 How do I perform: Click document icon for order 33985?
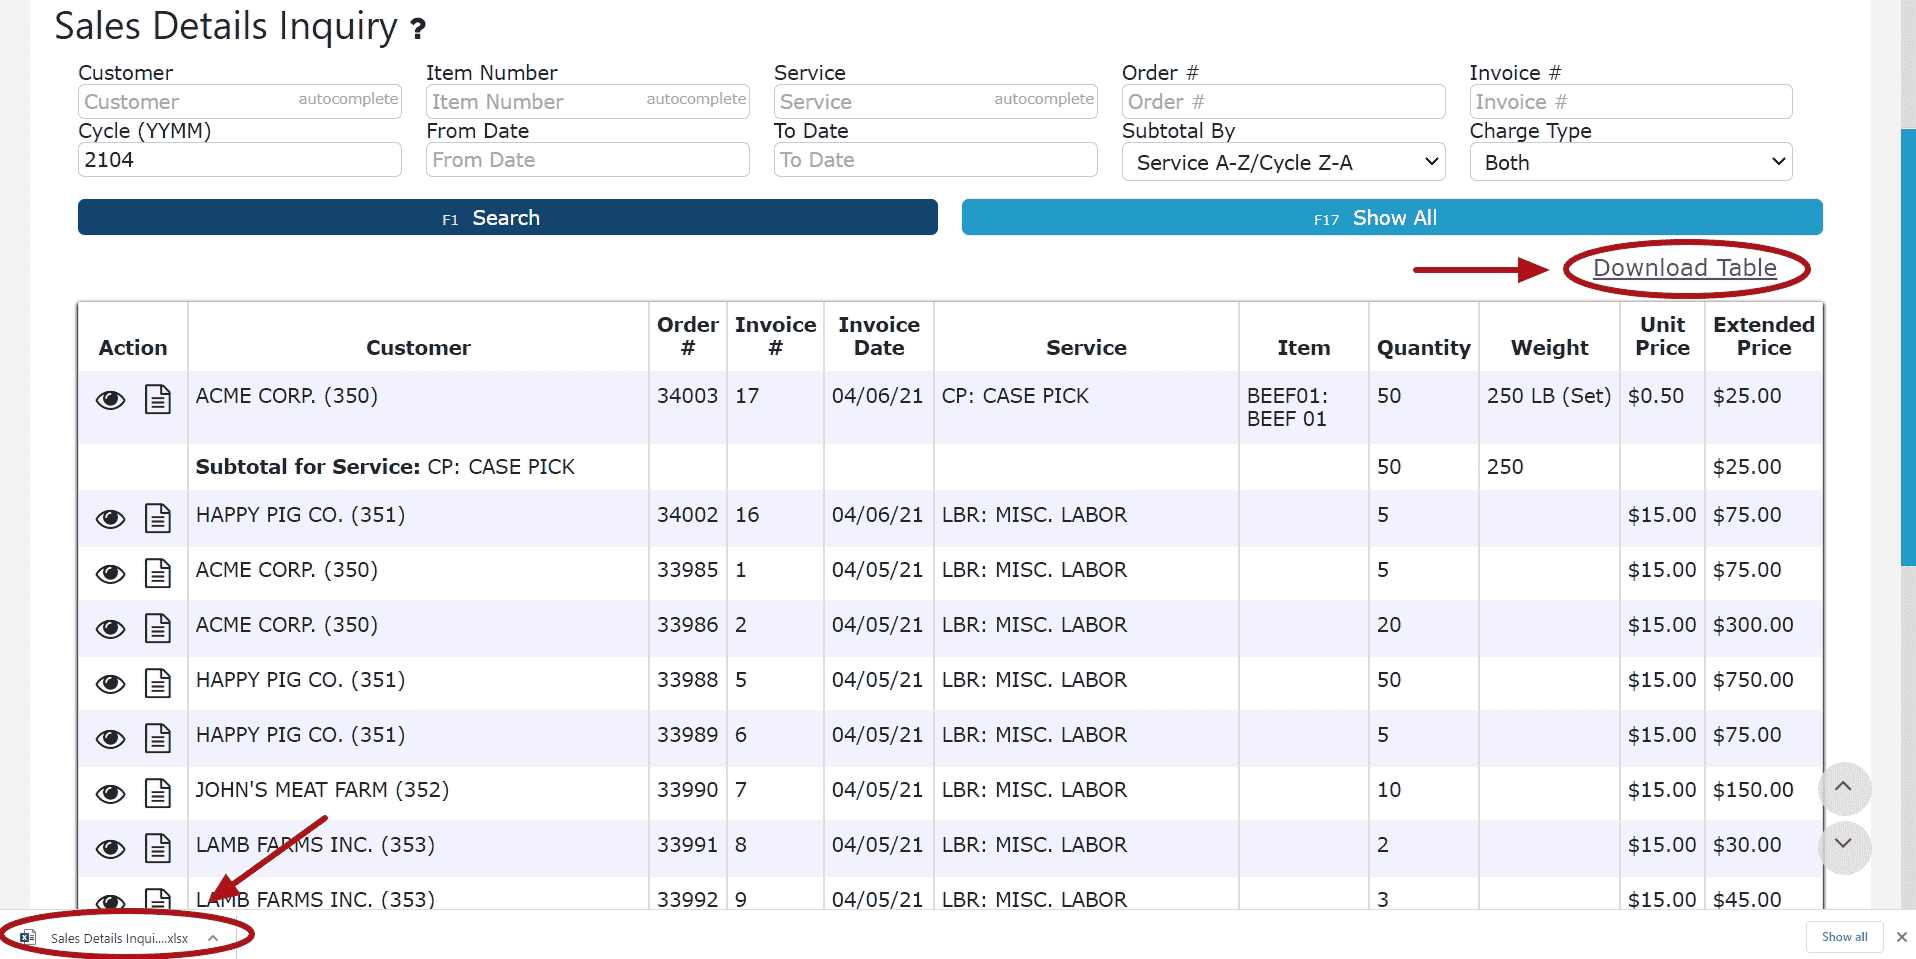158,573
